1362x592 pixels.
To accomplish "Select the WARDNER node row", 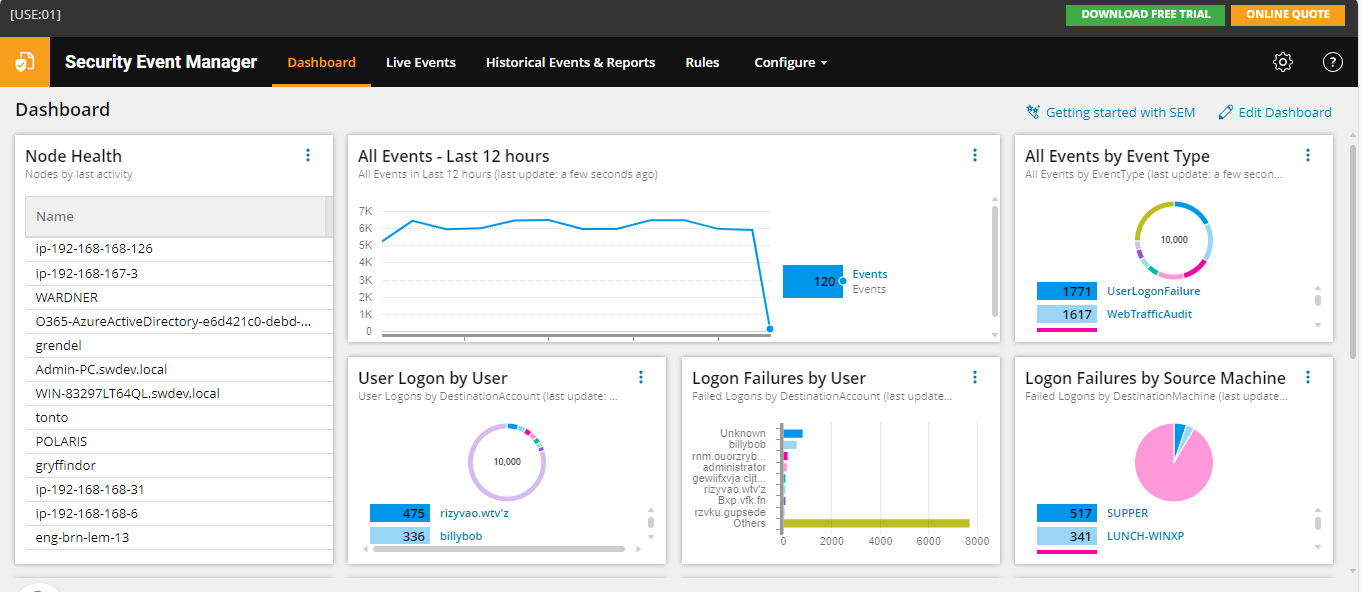I will [179, 297].
